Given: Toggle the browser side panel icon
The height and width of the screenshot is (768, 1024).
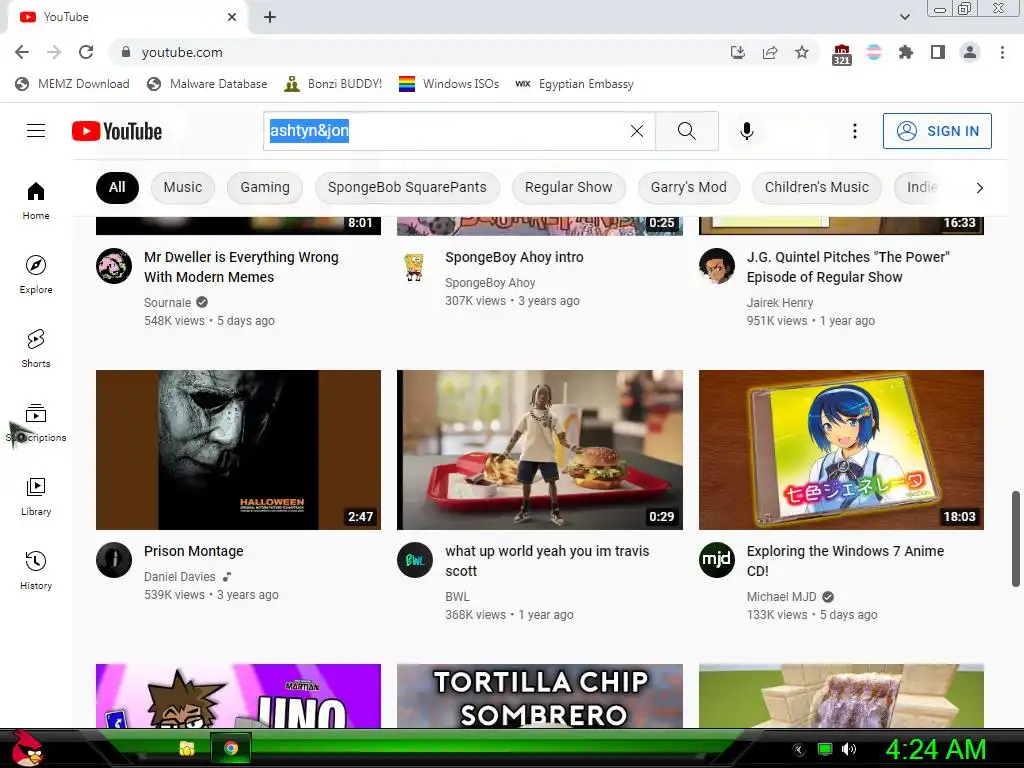Looking at the screenshot, I should (x=938, y=52).
